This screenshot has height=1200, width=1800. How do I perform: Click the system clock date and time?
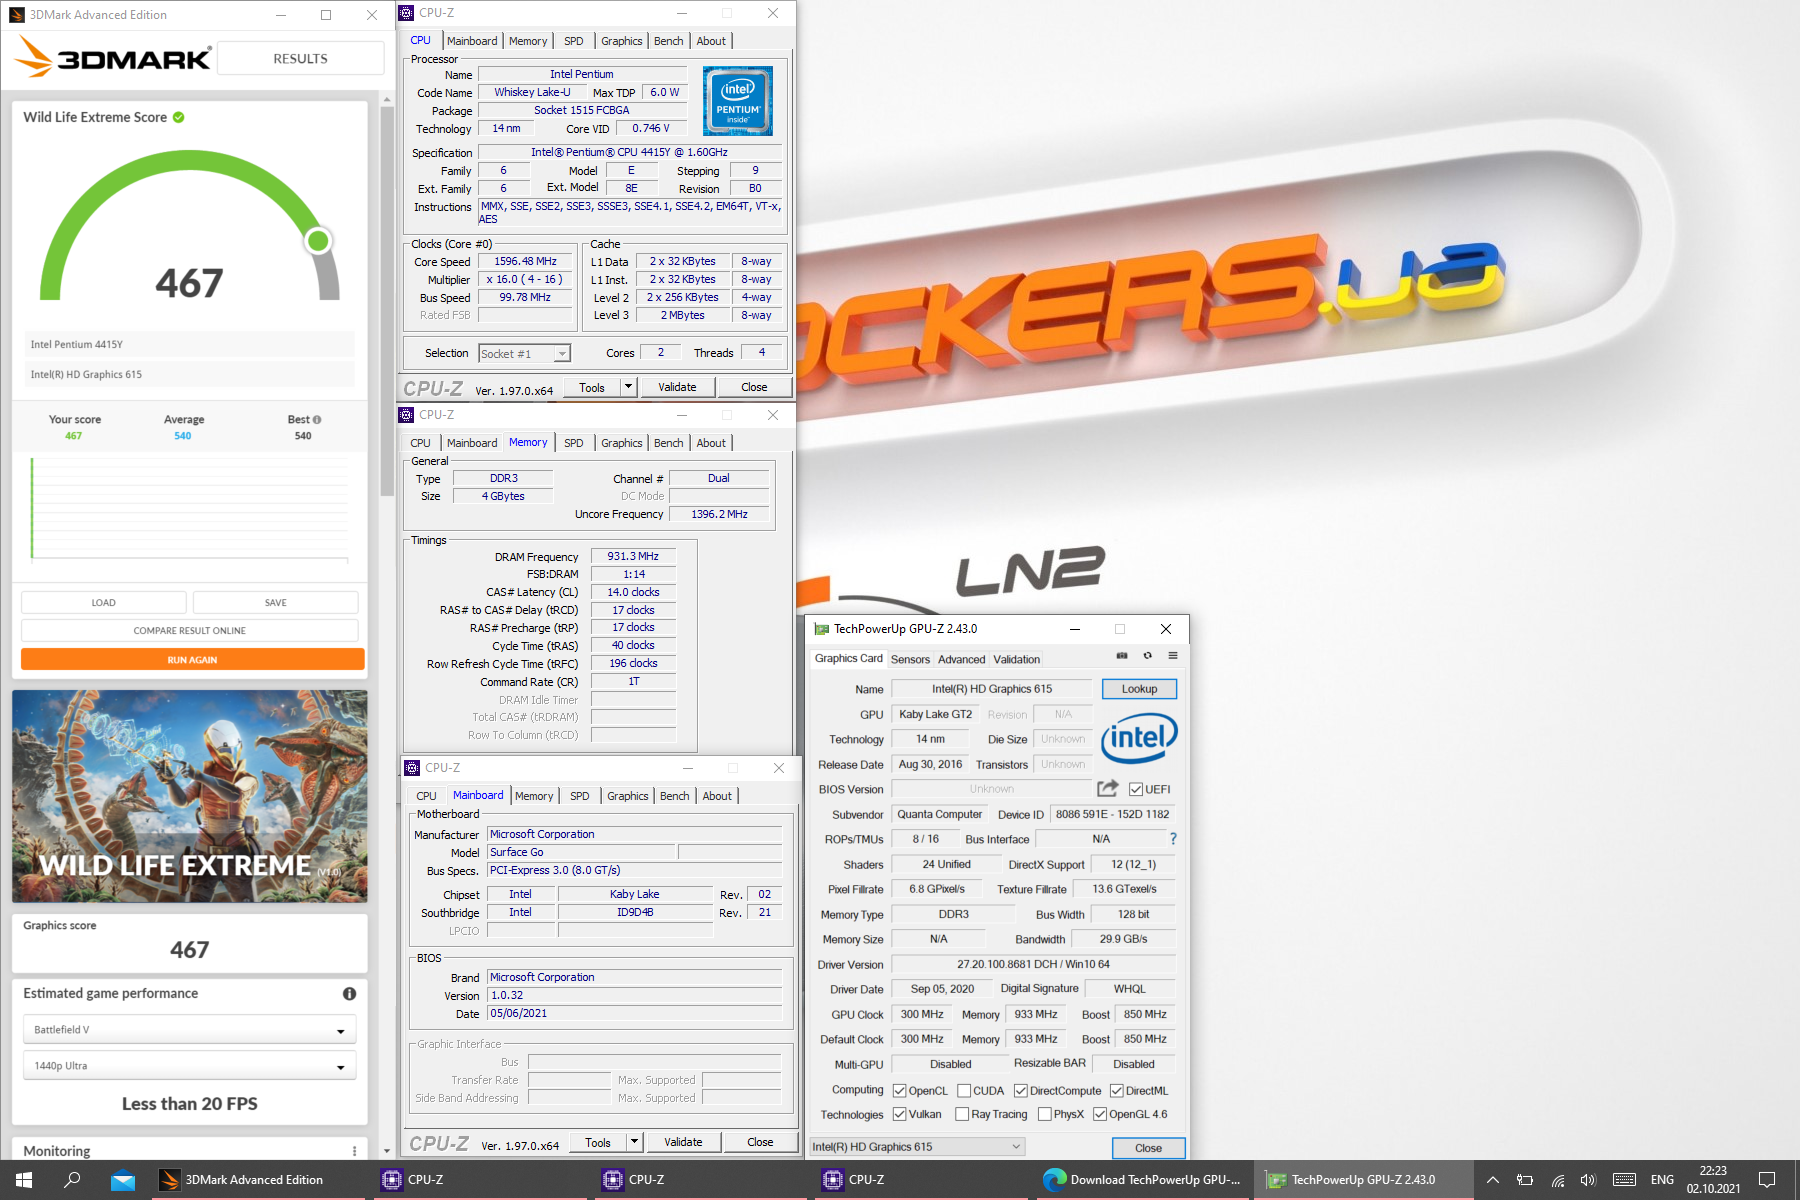tap(1713, 1180)
